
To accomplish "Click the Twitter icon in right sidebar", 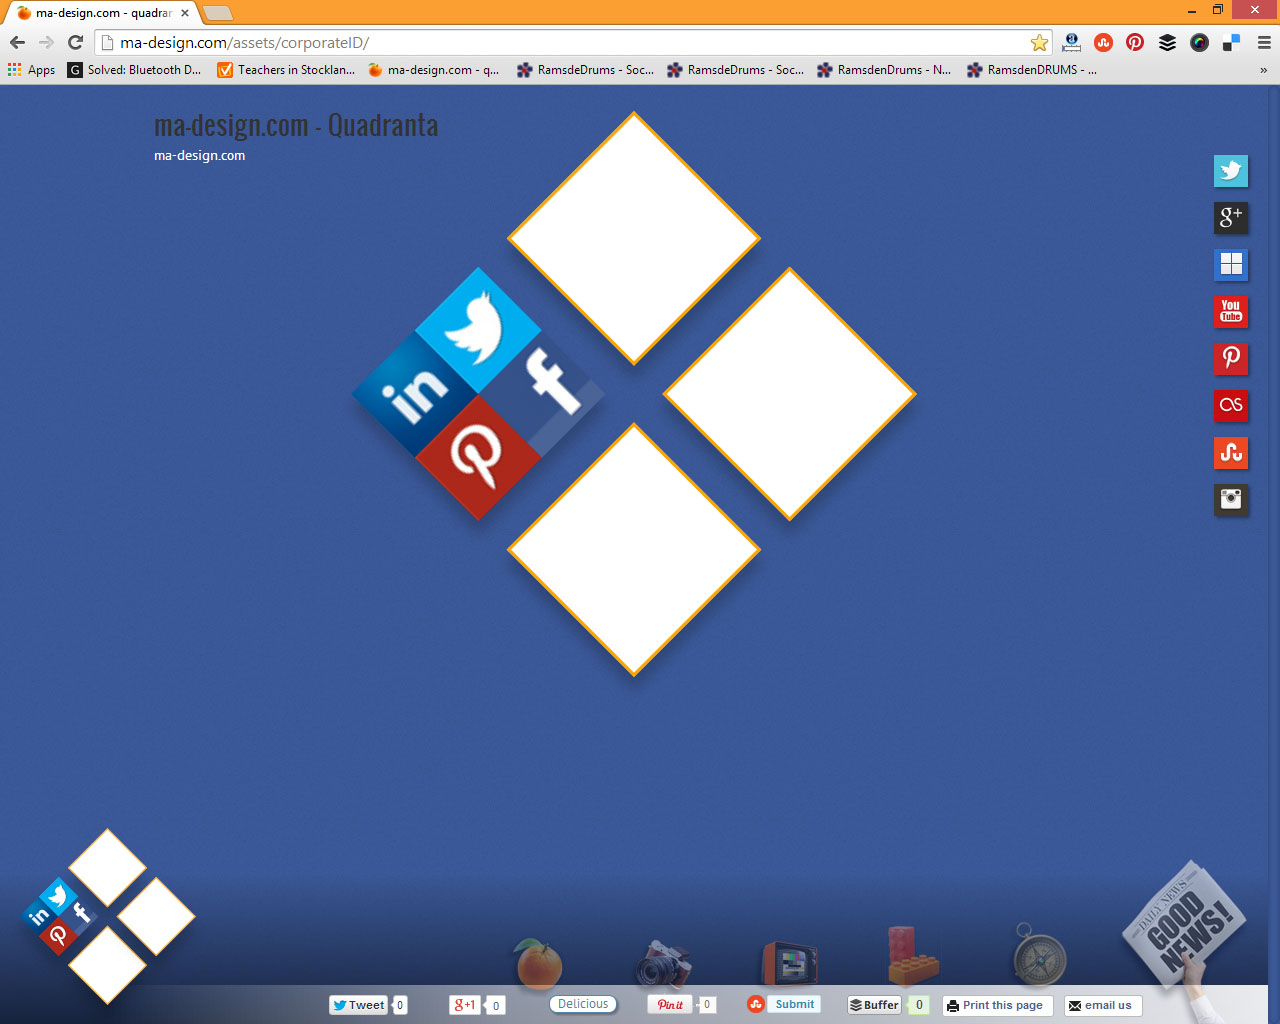I will point(1231,171).
